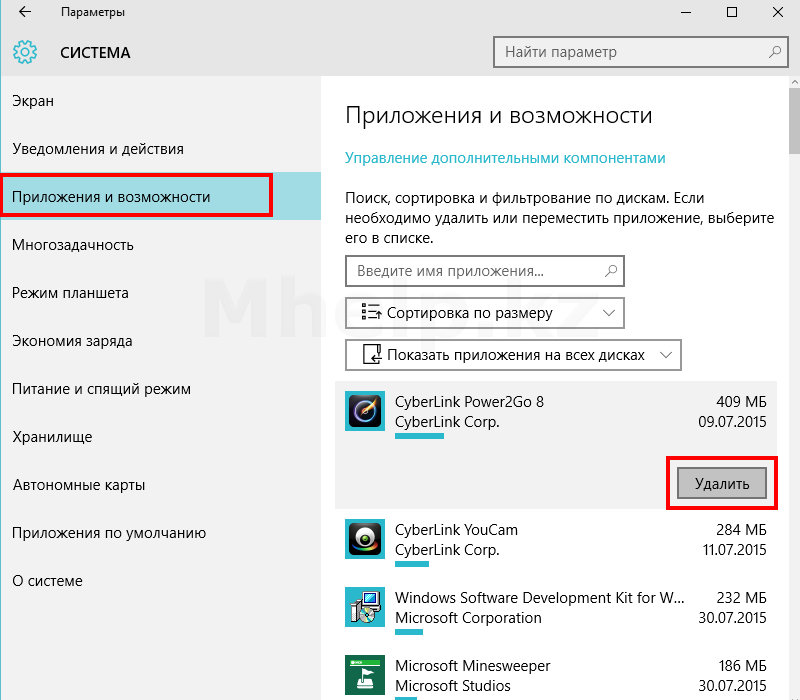Select the Microsoft Minesweeper app name
The height and width of the screenshot is (700, 800).
tap(472, 665)
